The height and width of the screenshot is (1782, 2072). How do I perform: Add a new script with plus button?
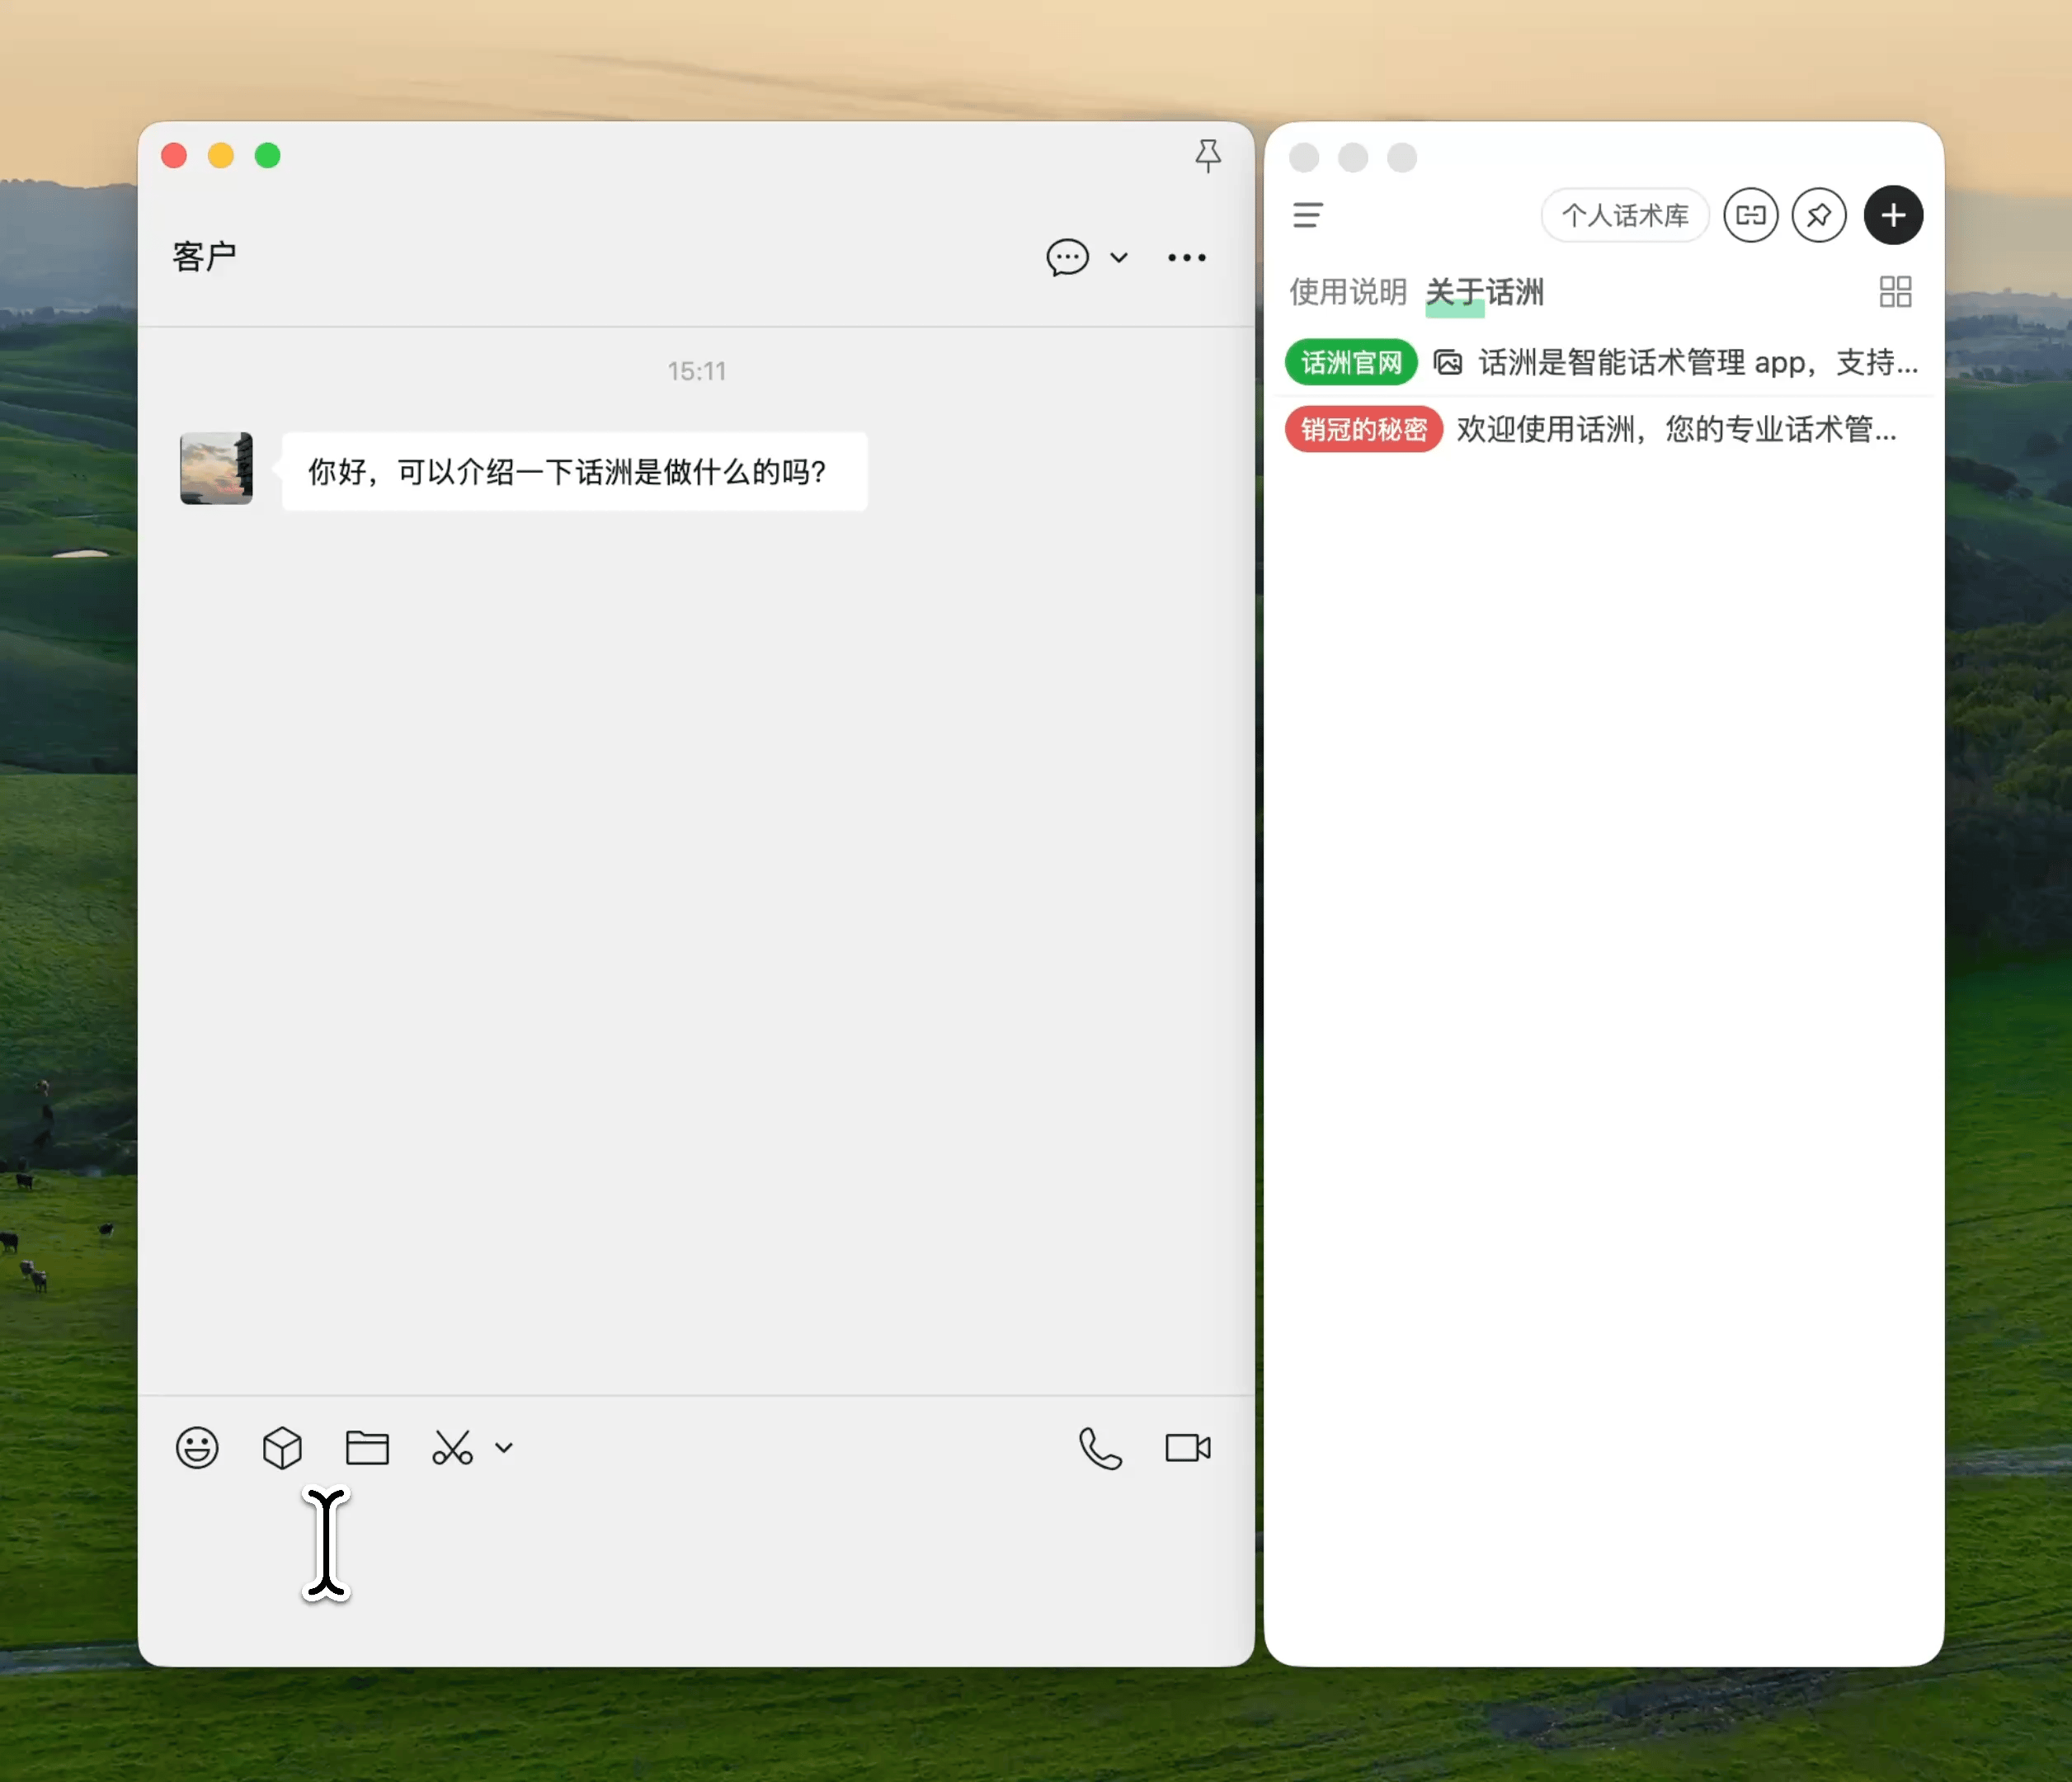point(1893,215)
